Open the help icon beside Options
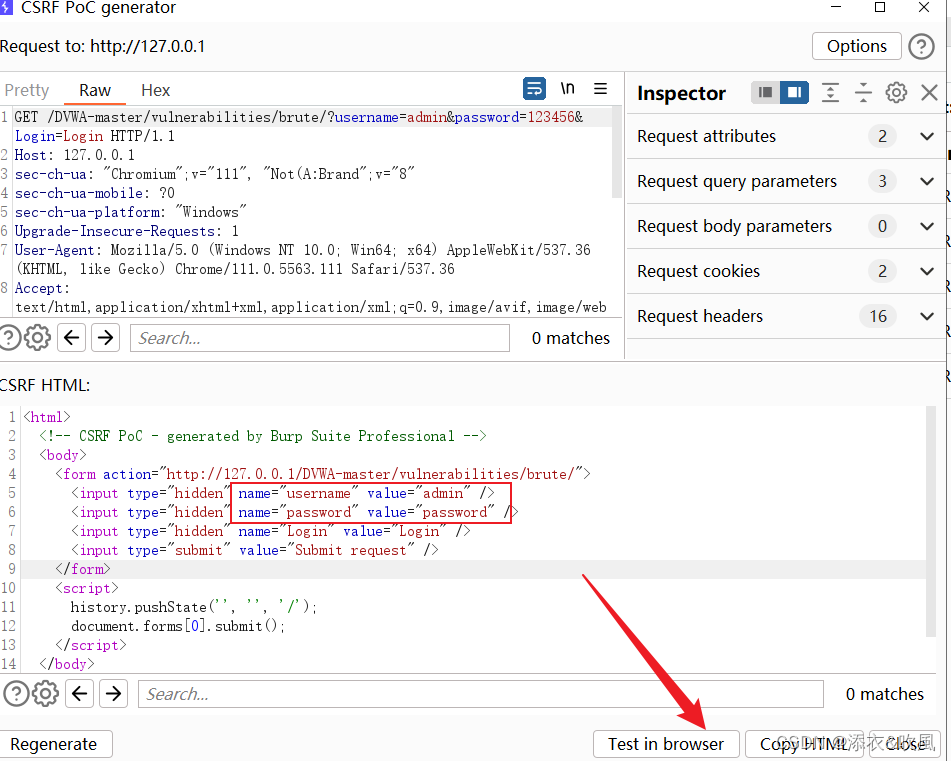This screenshot has height=761, width=951. tap(921, 46)
